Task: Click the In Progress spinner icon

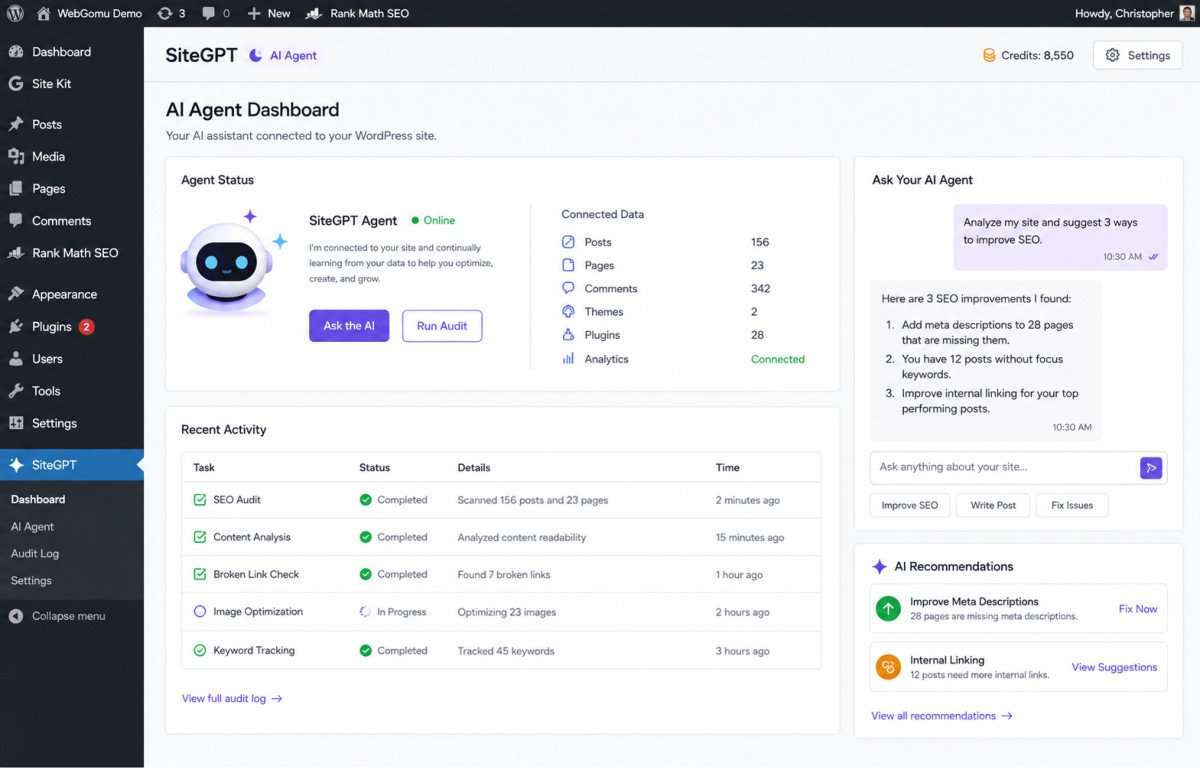Action: click(366, 612)
